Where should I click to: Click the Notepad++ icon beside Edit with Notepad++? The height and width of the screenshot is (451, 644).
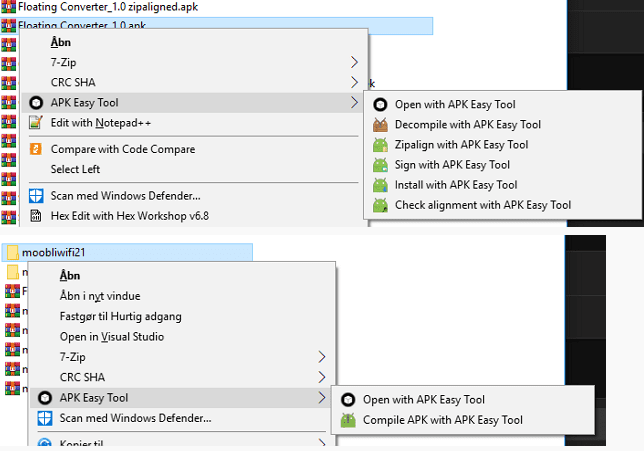[x=36, y=122]
